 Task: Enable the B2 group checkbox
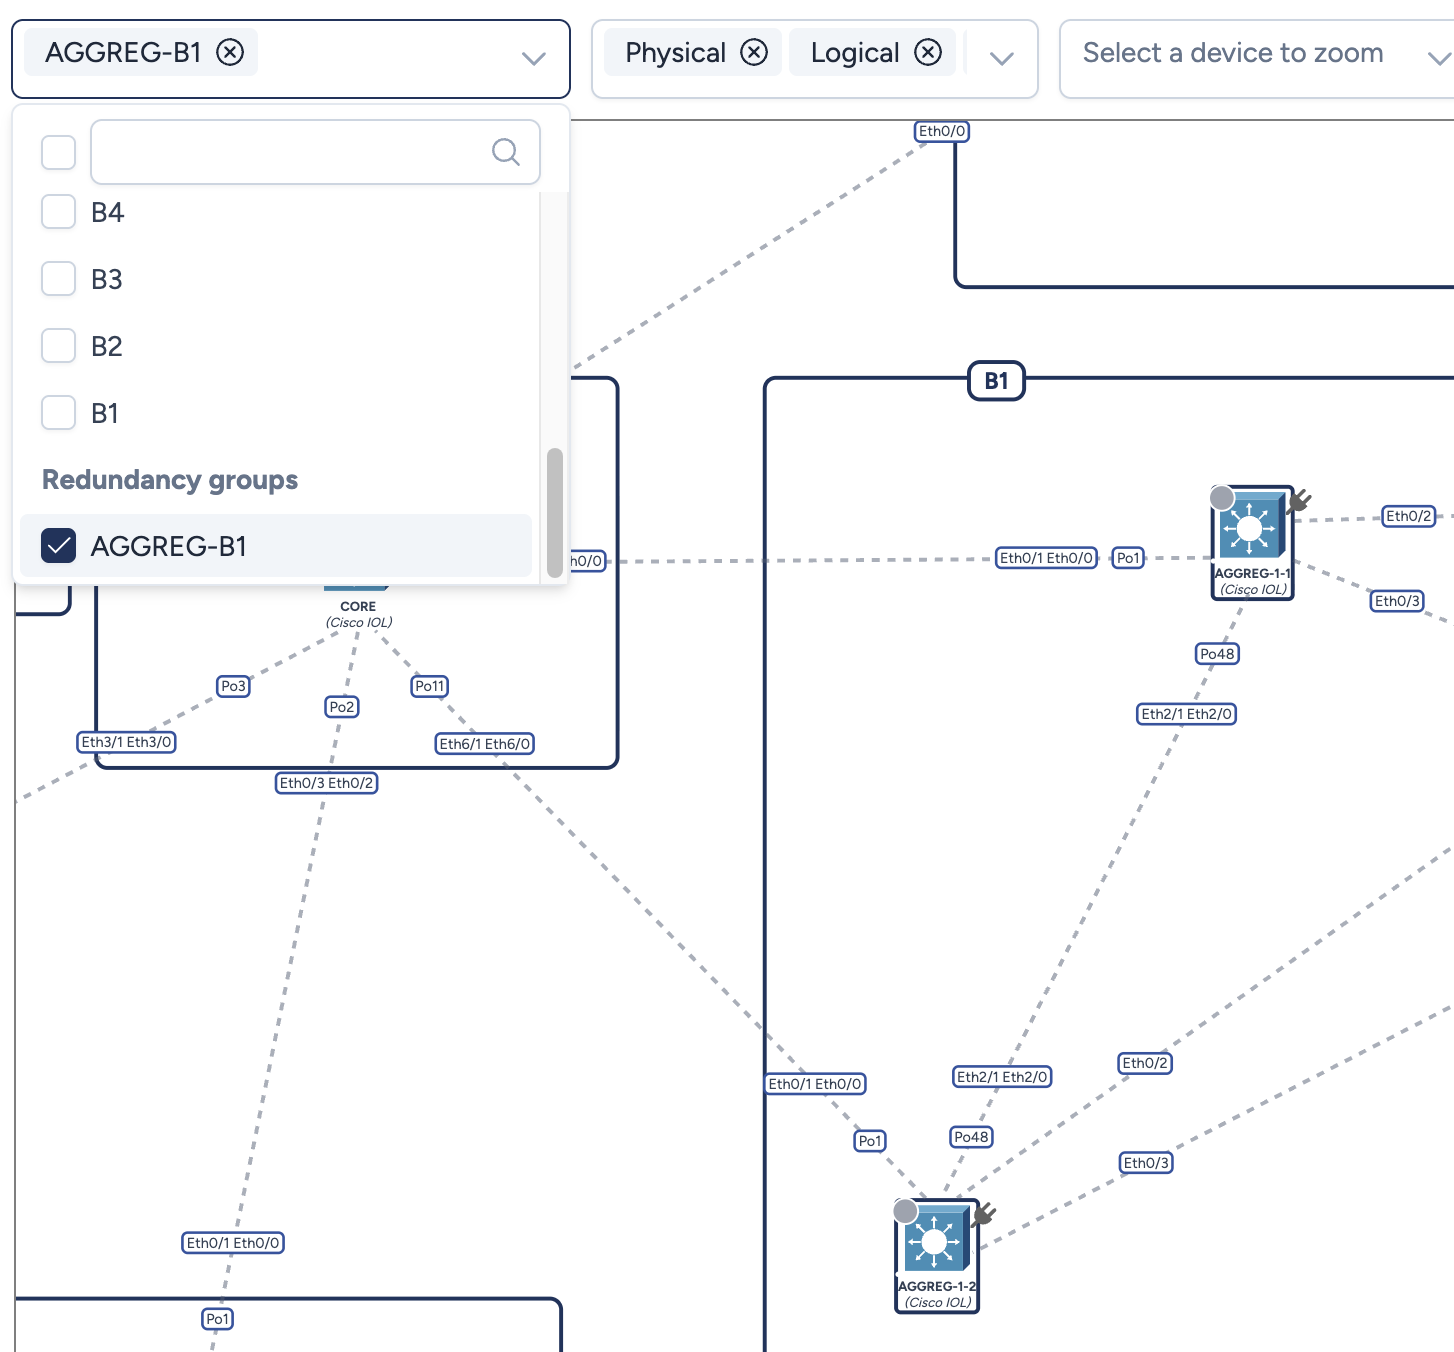tap(58, 346)
